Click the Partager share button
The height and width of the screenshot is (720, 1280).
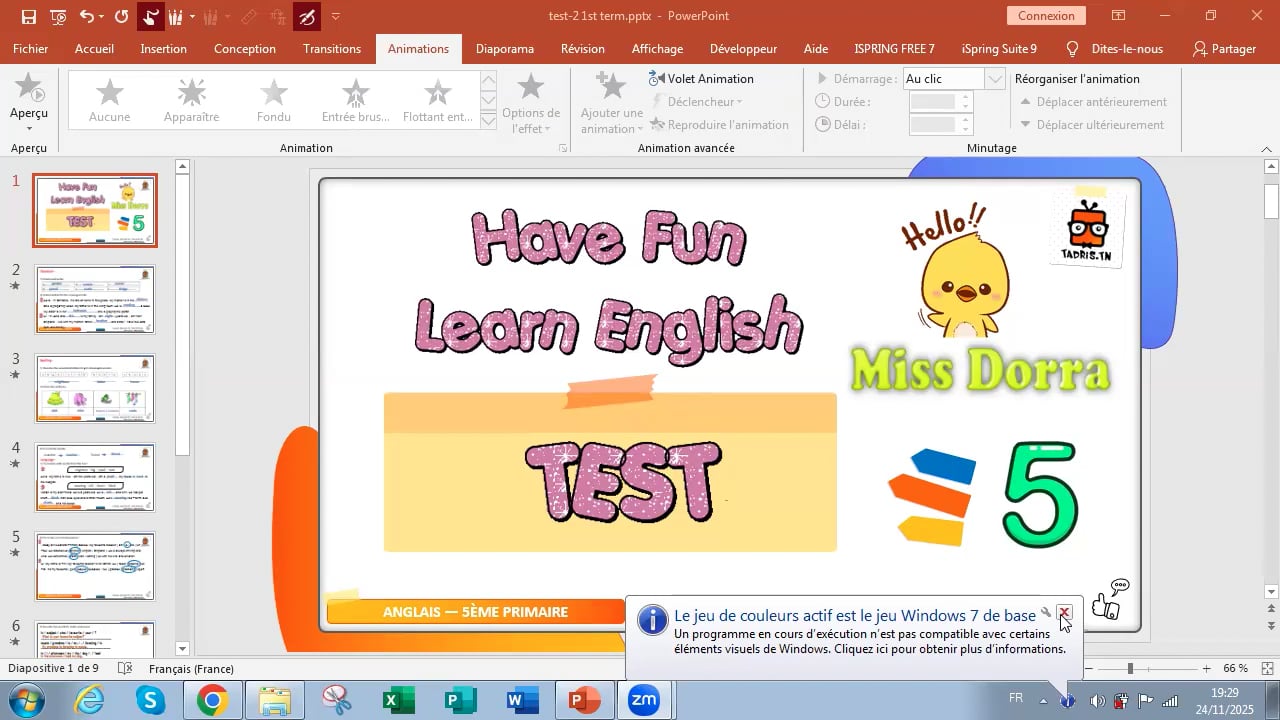(x=1224, y=48)
